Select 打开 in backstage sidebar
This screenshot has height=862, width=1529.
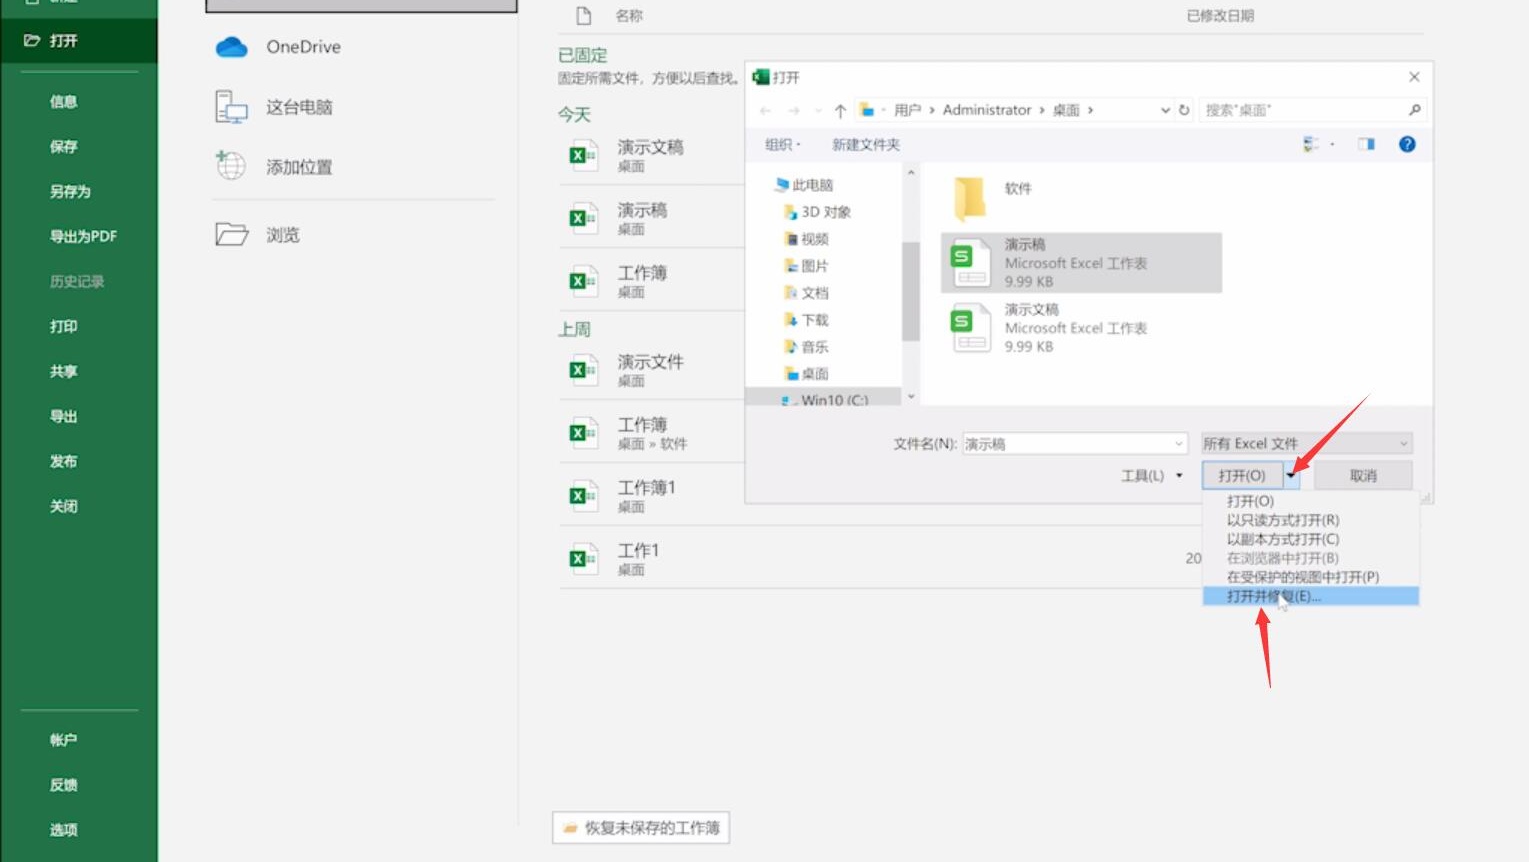pyautogui.click(x=79, y=41)
